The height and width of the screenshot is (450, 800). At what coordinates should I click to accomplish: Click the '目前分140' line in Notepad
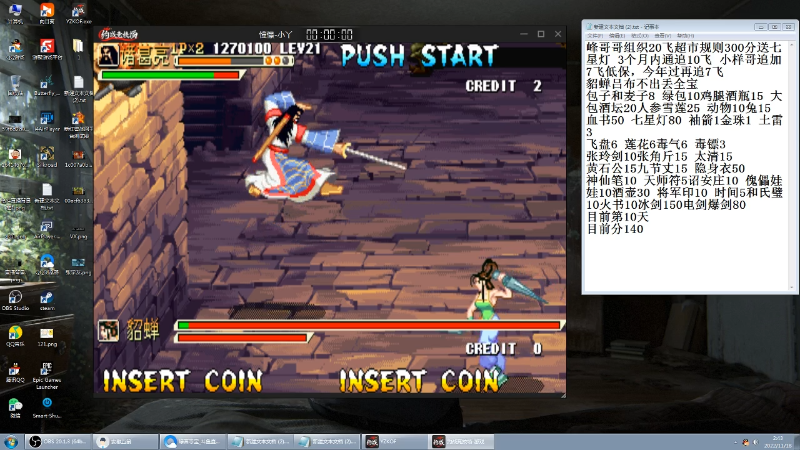coord(615,229)
